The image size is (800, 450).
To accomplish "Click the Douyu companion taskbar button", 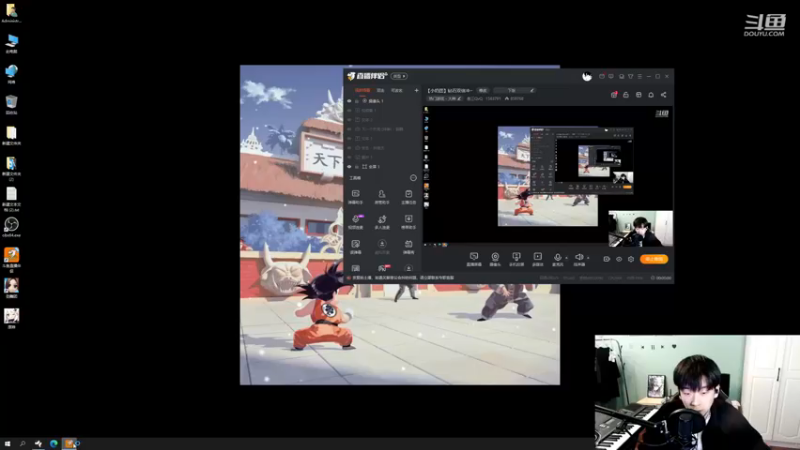I will (x=70, y=444).
